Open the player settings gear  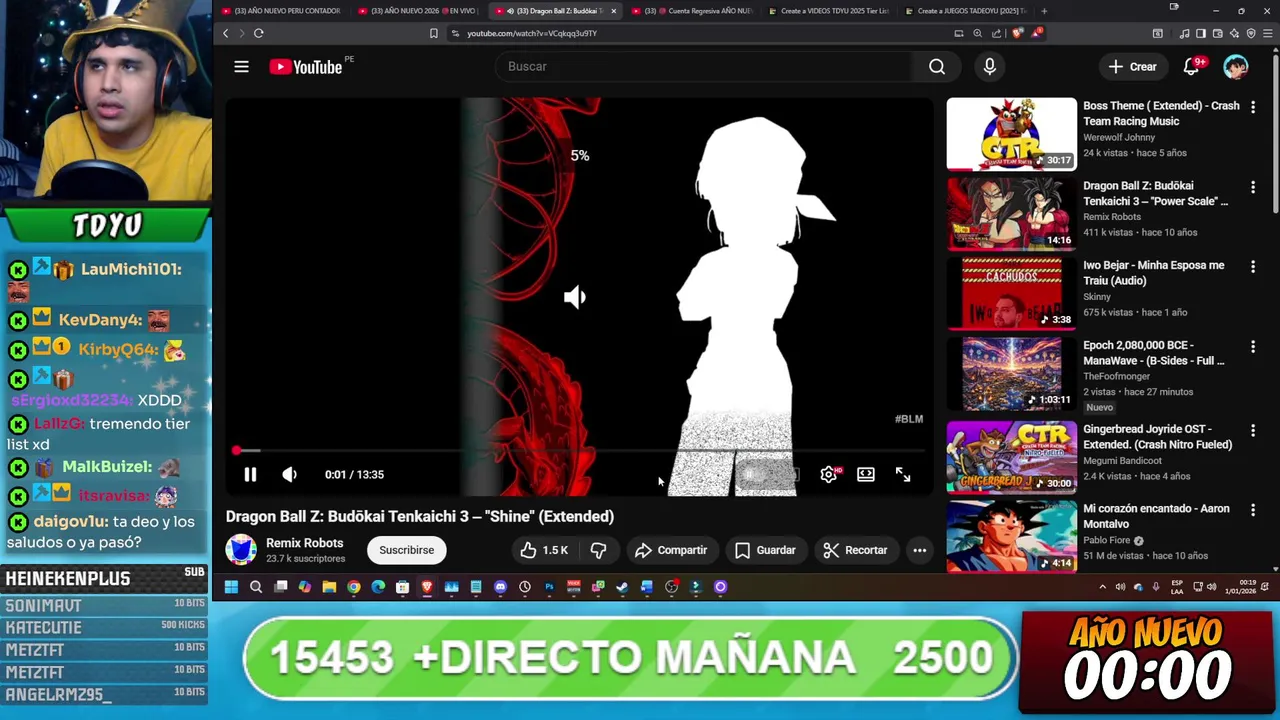(x=829, y=475)
